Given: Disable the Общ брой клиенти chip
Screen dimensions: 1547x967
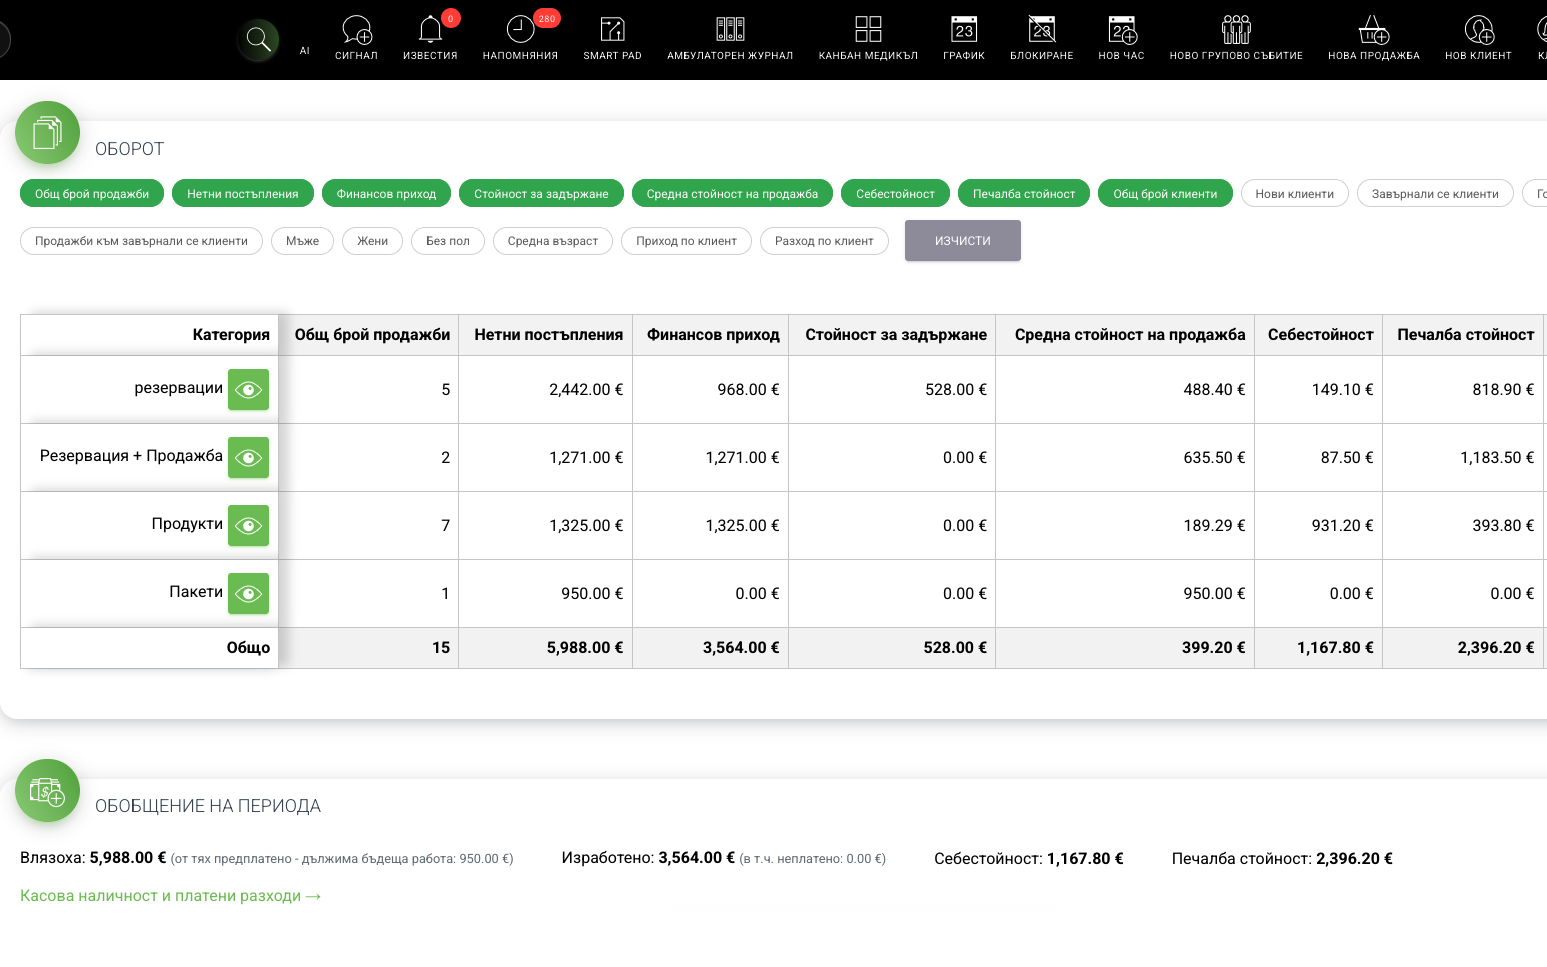Looking at the screenshot, I should tap(1166, 194).
